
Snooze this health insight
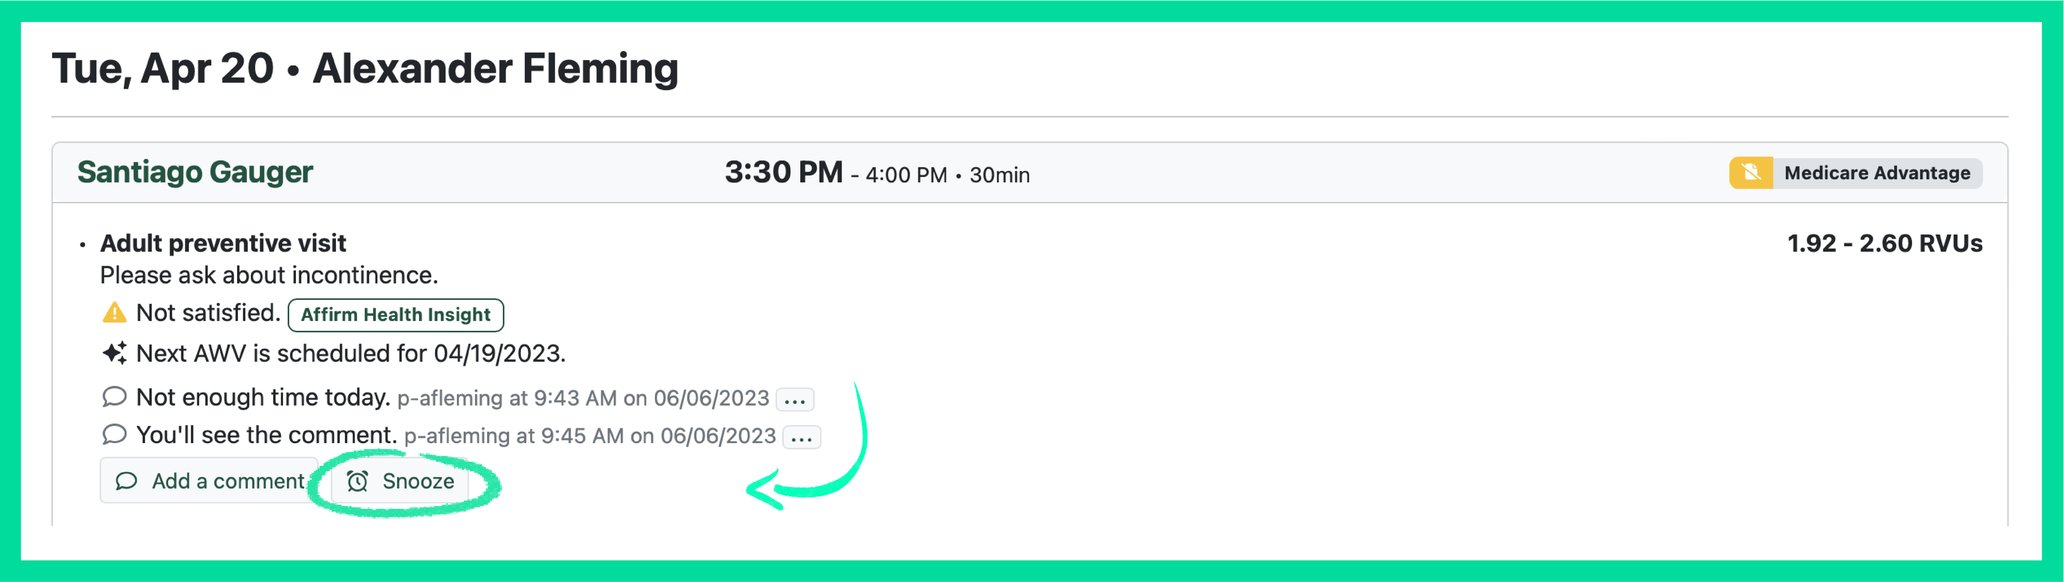(x=401, y=481)
